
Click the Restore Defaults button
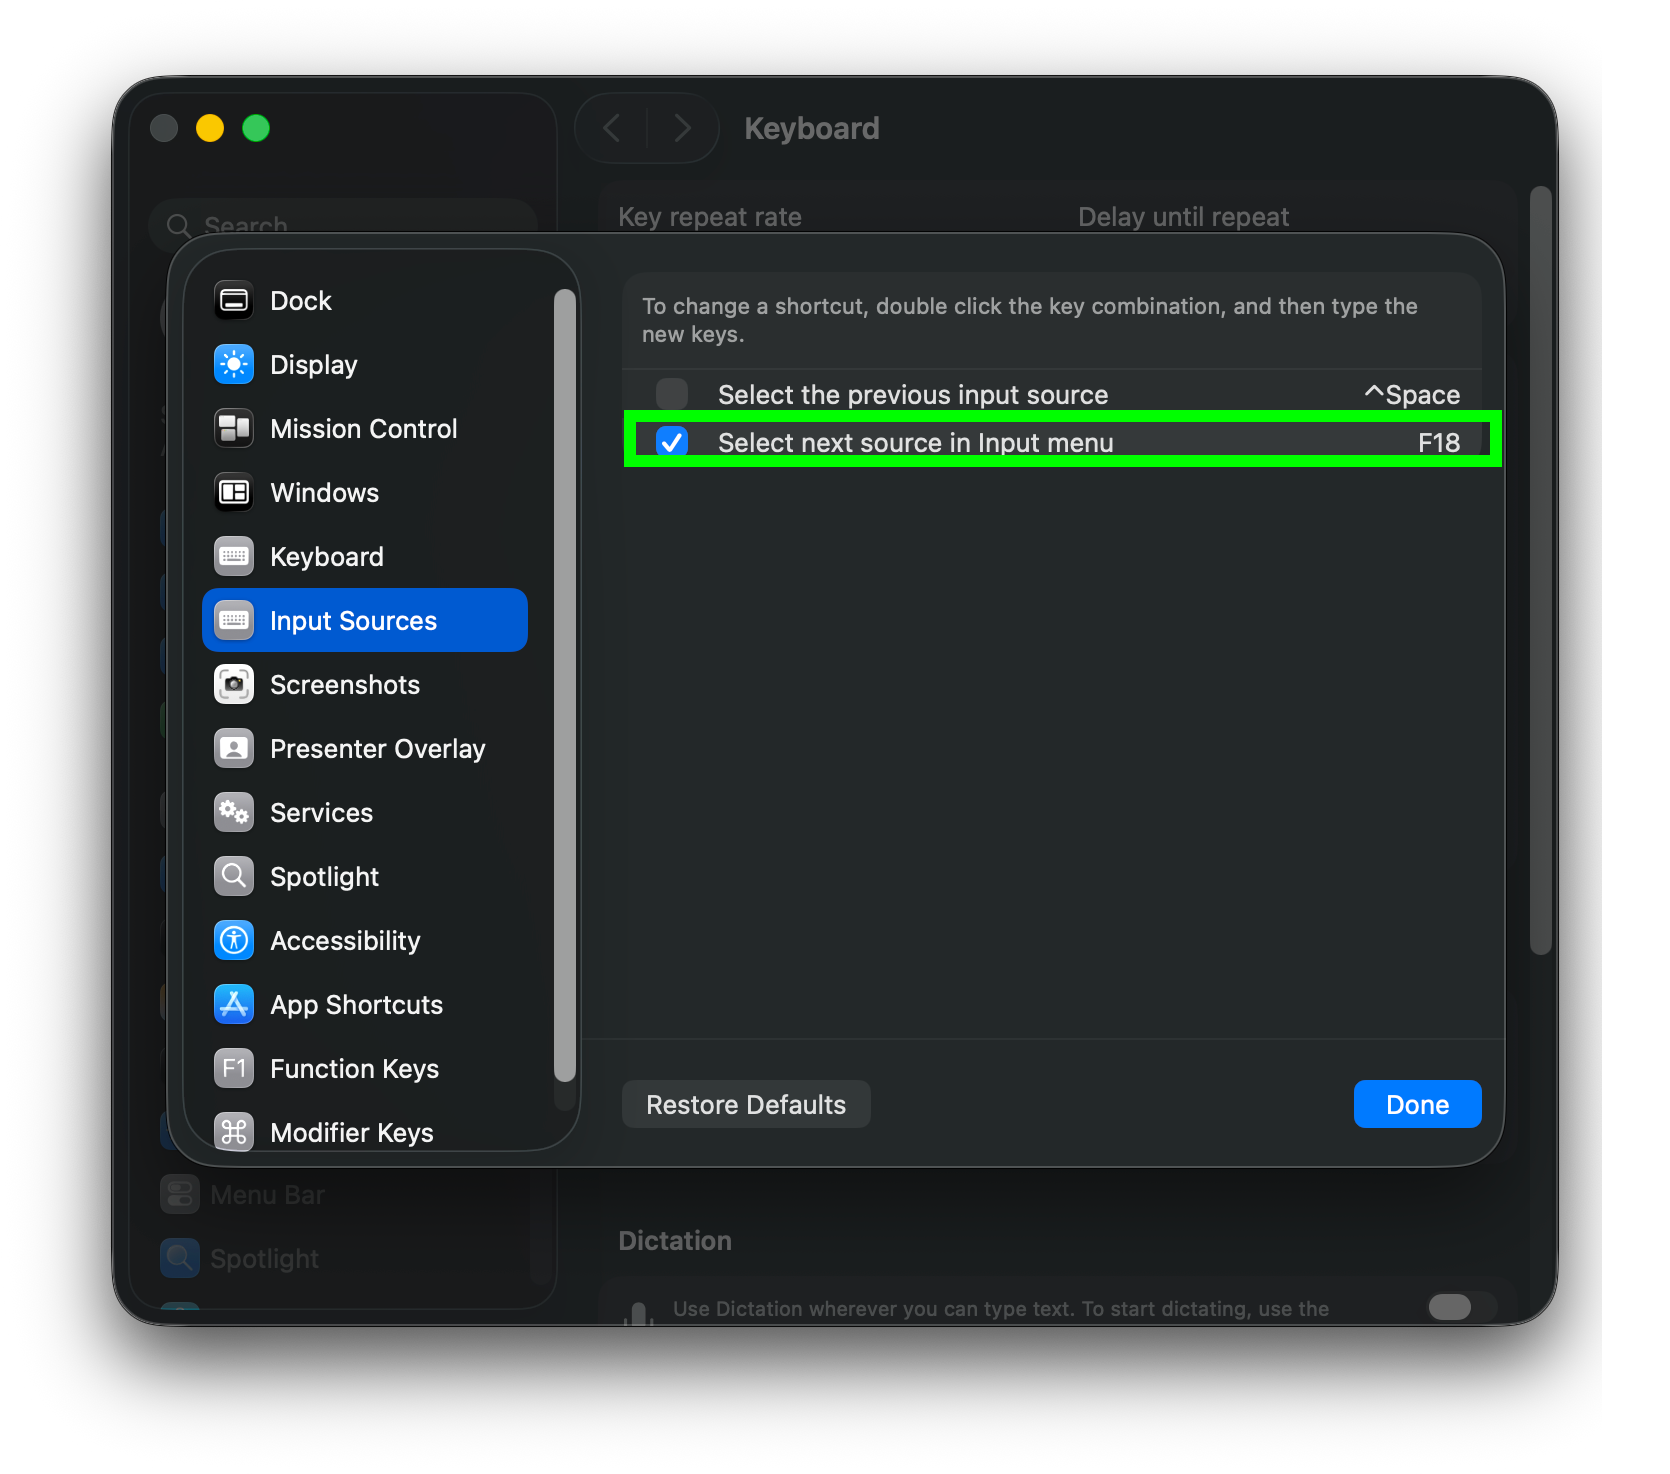tap(746, 1105)
